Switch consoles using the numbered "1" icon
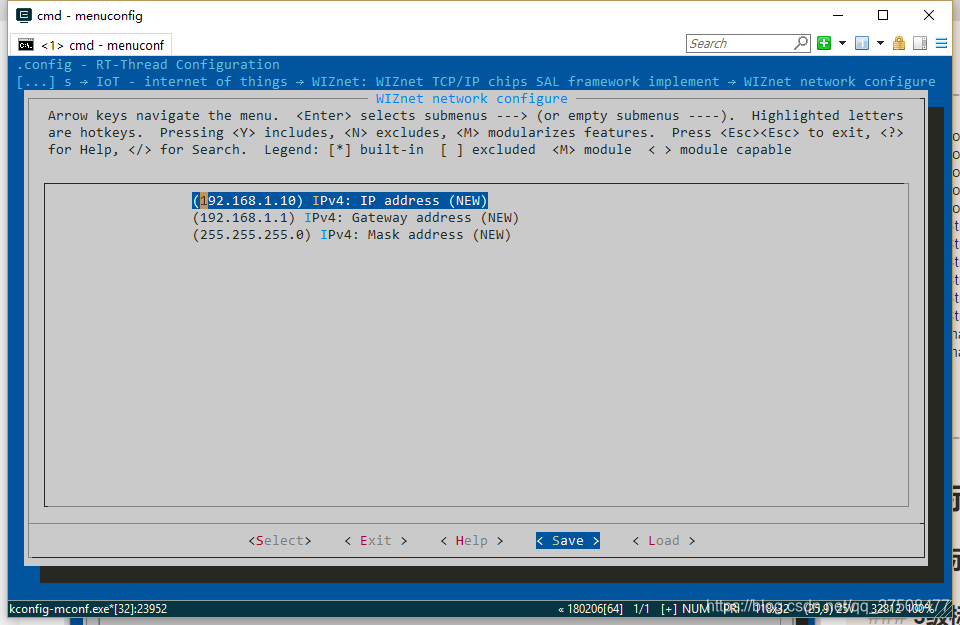Screen dimensions: 960x625 [x=862, y=43]
